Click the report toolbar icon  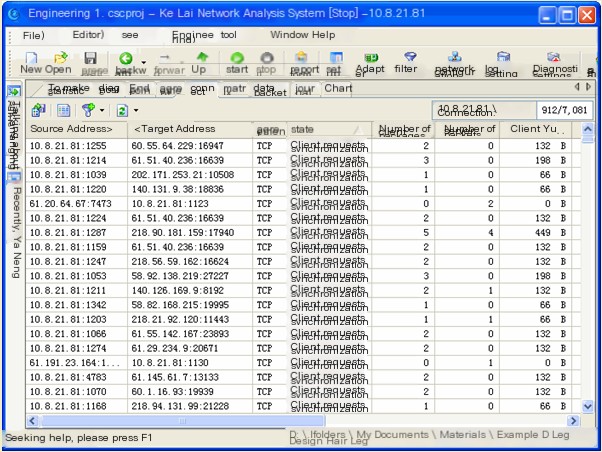(302, 57)
